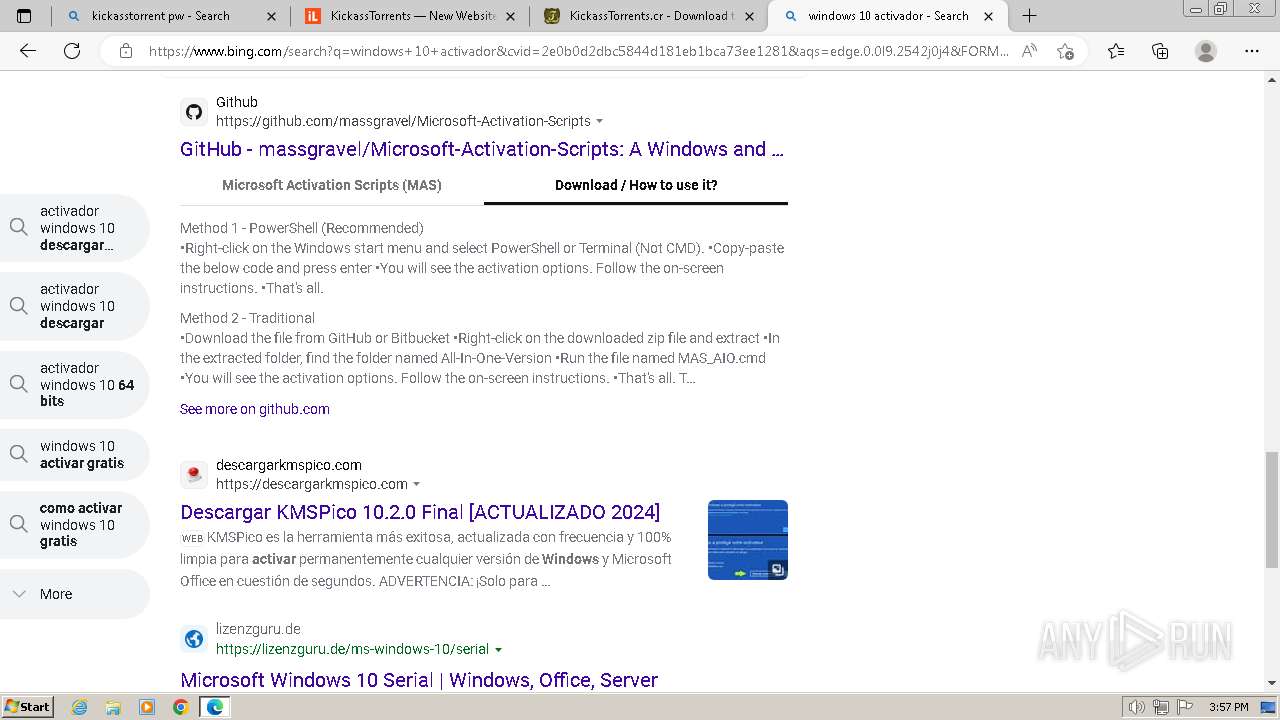The image size is (1280, 720).
Task: Open the Settings and more ellipsis menu
Action: pos(1251,51)
